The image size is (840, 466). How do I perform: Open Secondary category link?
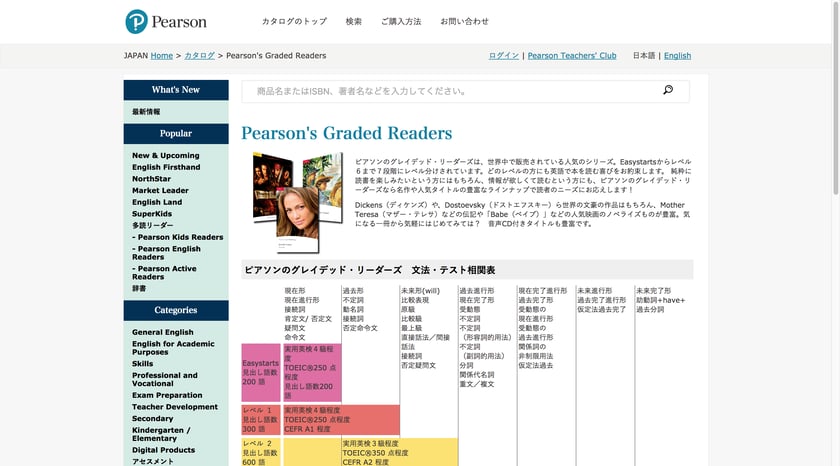coord(153,419)
